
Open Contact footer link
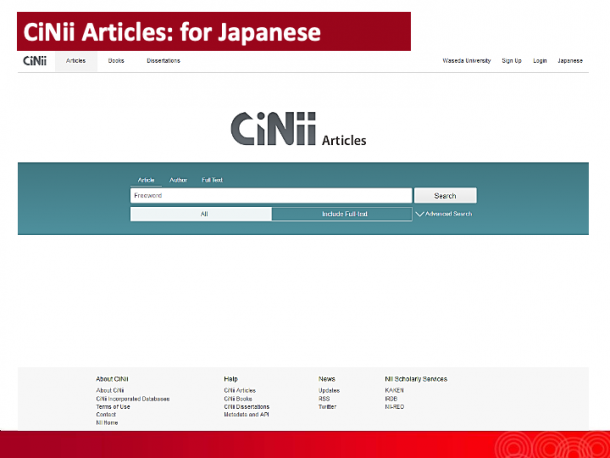(106, 414)
